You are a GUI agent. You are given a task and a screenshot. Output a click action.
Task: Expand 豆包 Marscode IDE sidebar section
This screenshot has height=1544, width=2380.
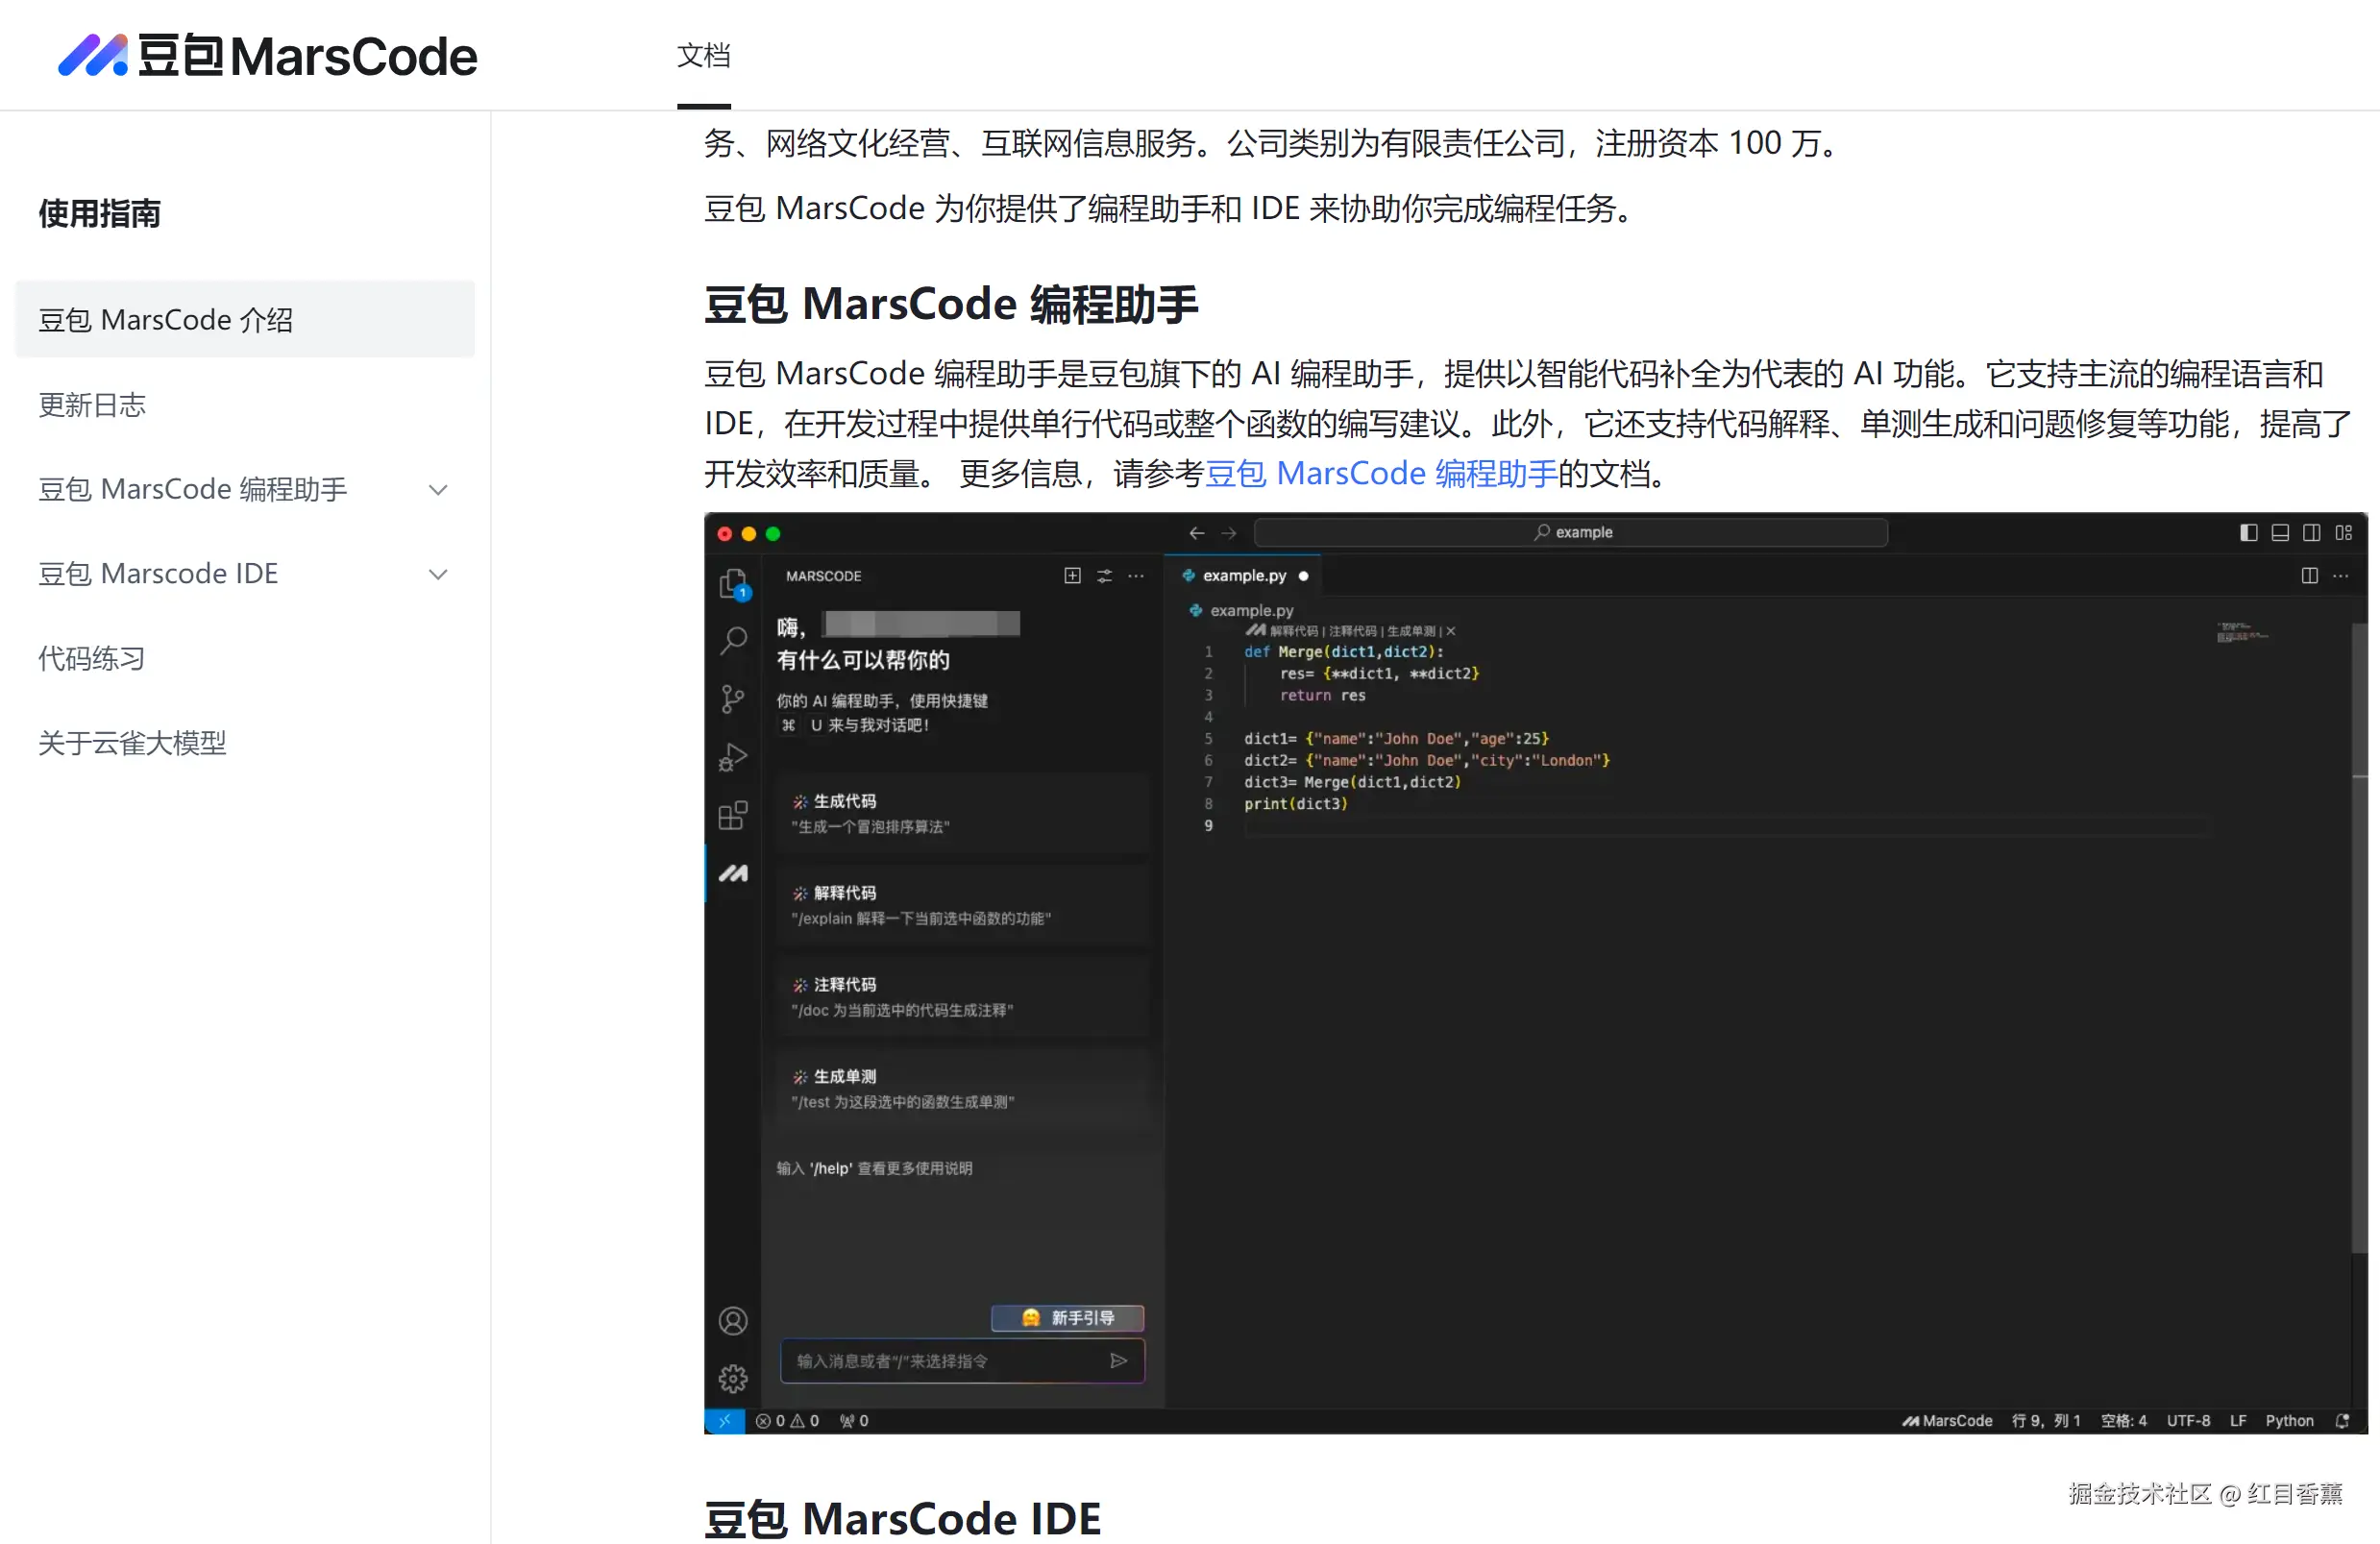point(437,574)
